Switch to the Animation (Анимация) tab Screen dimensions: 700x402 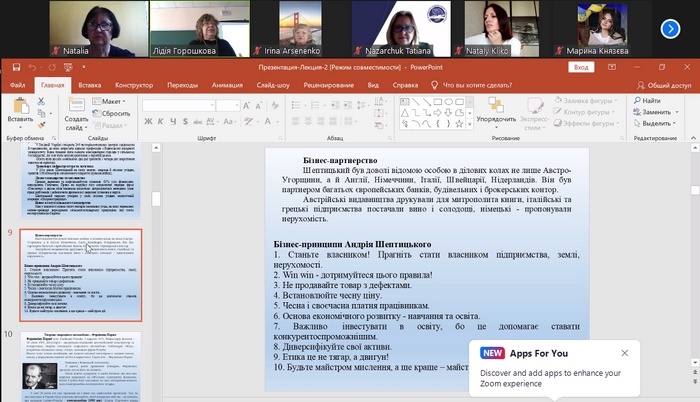[x=227, y=85]
